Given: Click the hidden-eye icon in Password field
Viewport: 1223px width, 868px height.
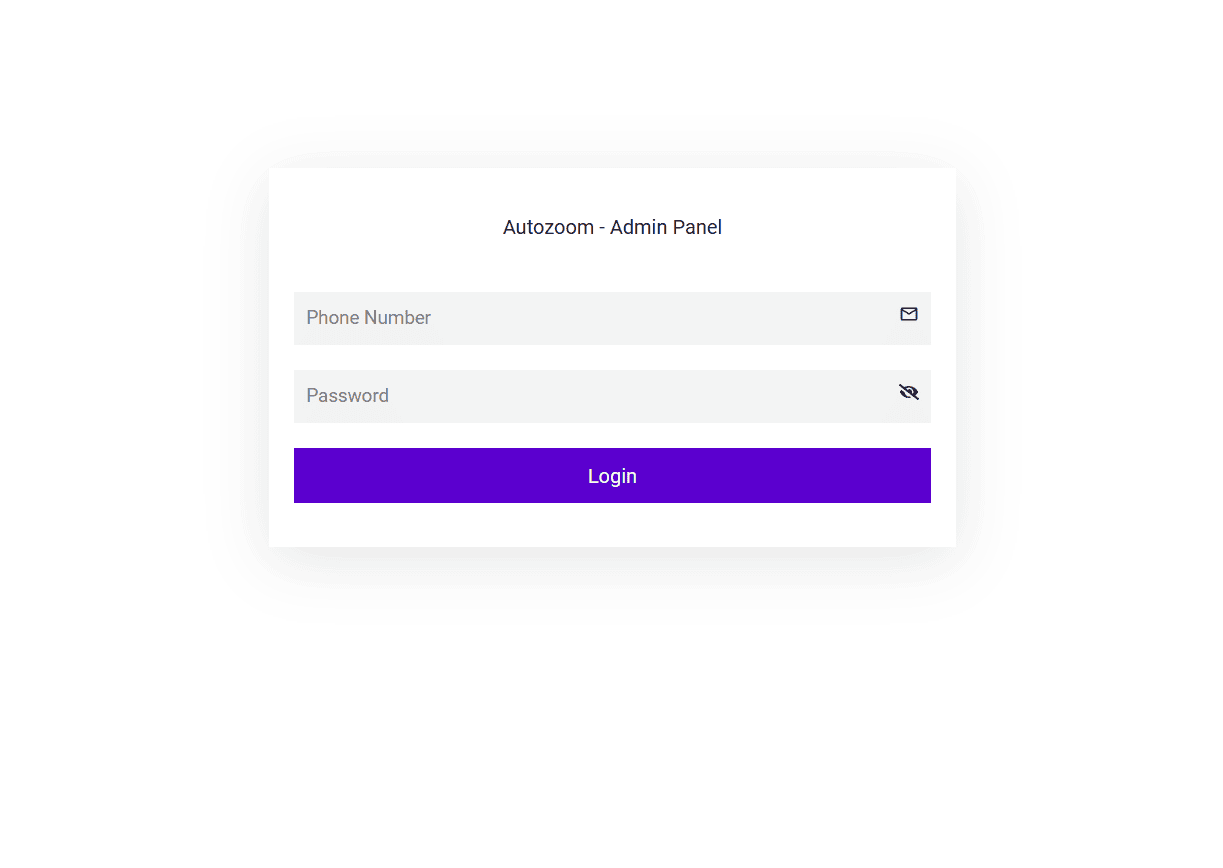Looking at the screenshot, I should [x=908, y=392].
